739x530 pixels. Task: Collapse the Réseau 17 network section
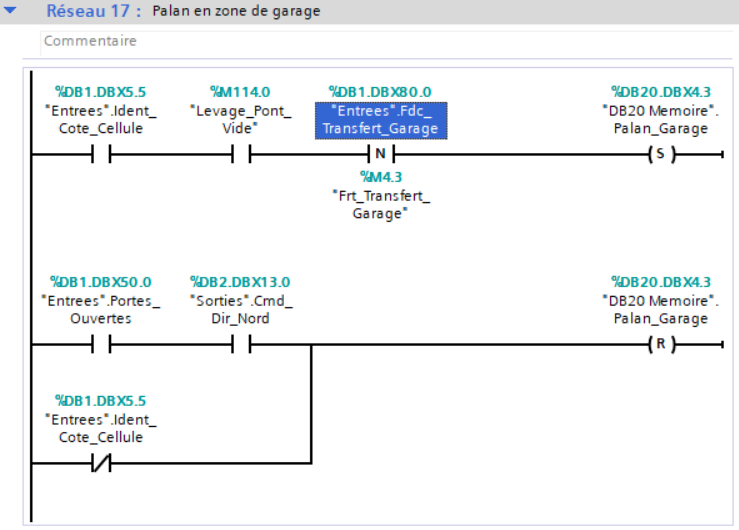click(x=11, y=11)
